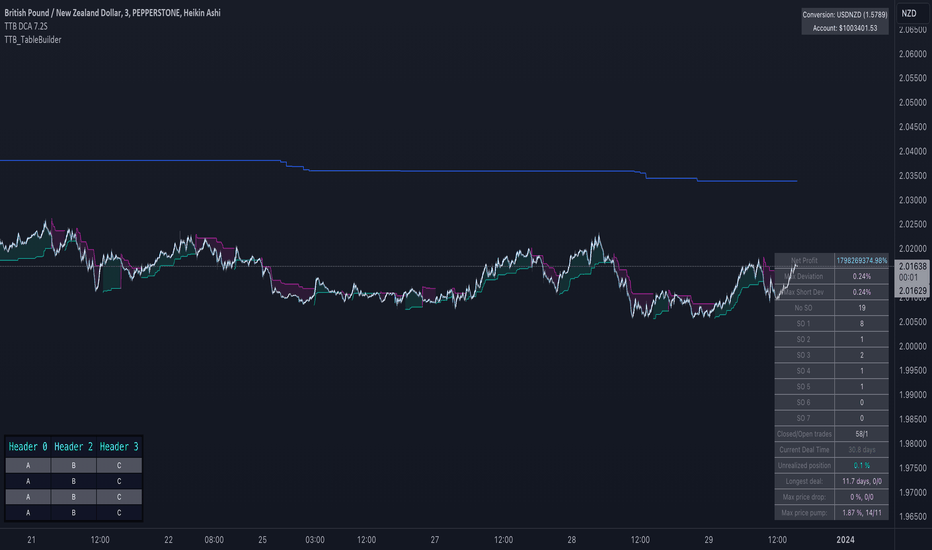Click the 2024 year label on time axis

[845, 540]
